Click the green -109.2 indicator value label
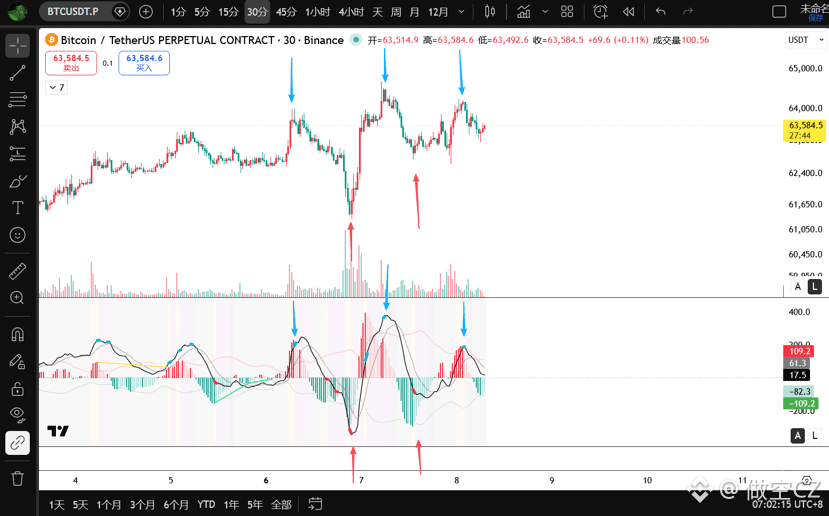 point(800,403)
